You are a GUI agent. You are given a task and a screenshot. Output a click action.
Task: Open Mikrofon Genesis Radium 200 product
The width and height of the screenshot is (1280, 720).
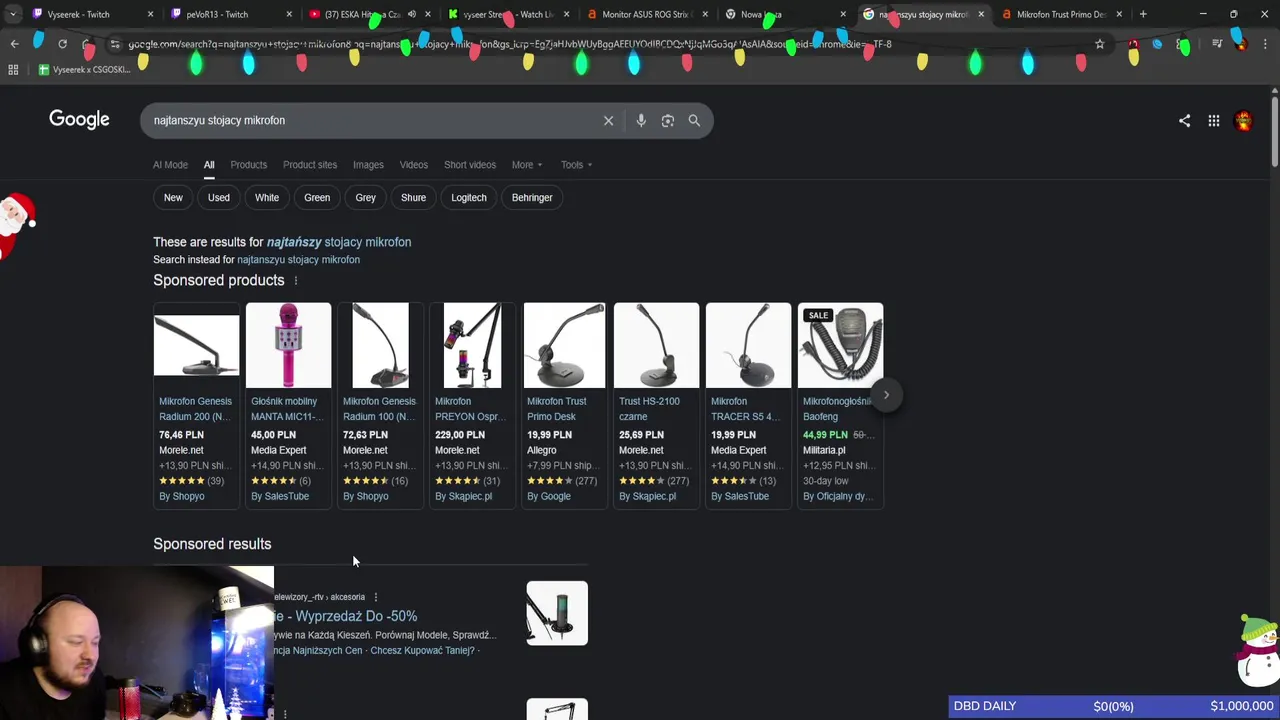click(196, 408)
